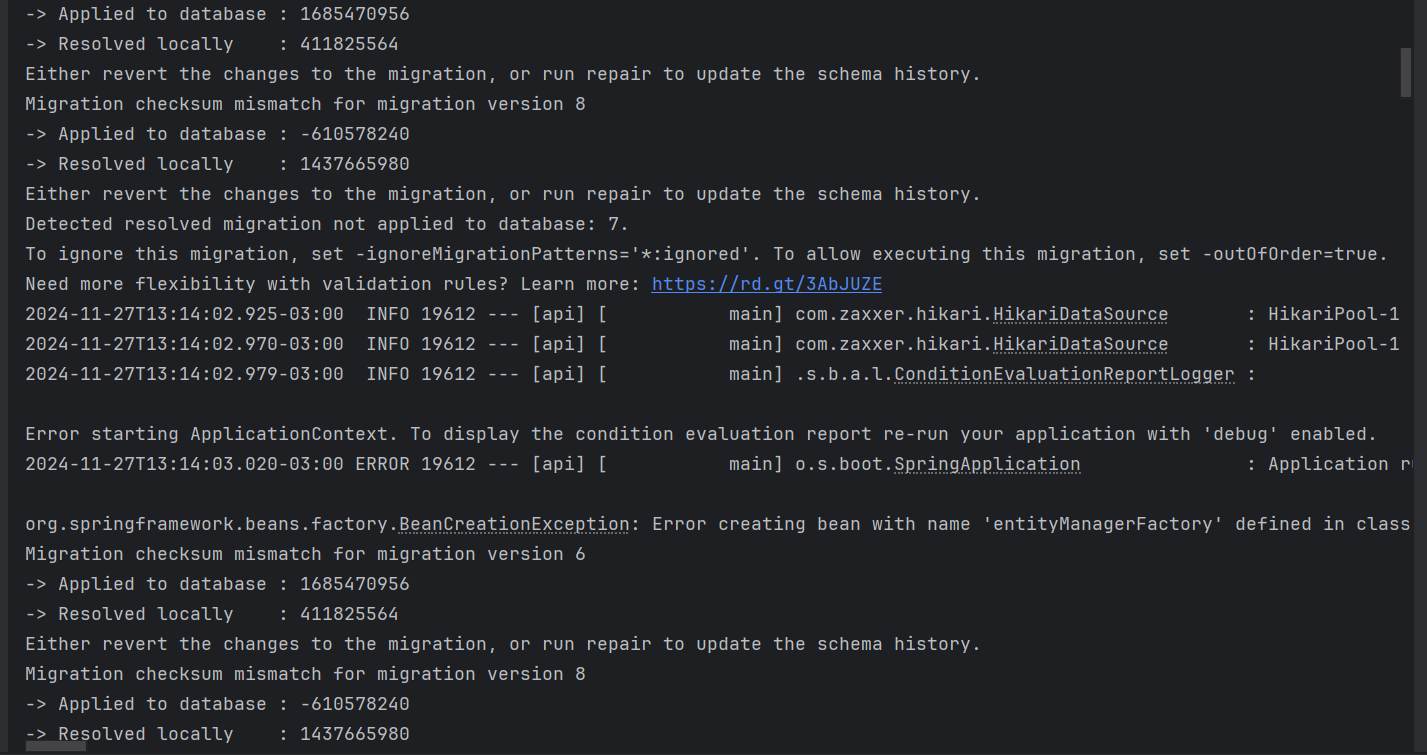Open the https://rd.gt/3AbJUZE link

767,284
